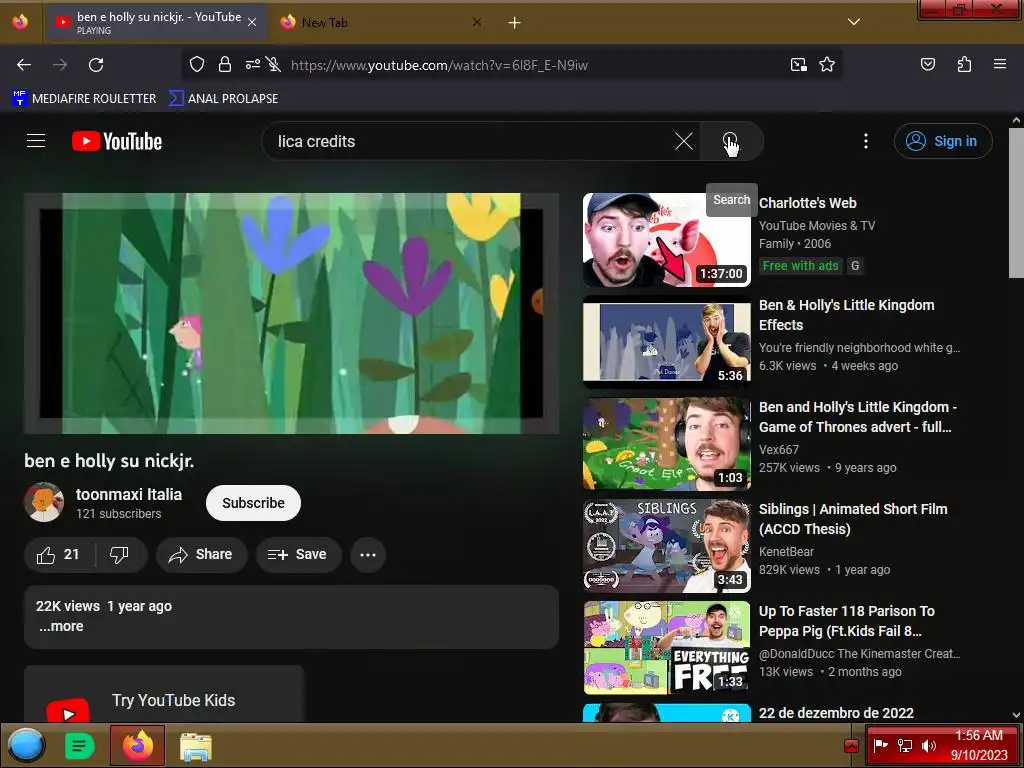Go back with the browser back arrow

coord(24,65)
